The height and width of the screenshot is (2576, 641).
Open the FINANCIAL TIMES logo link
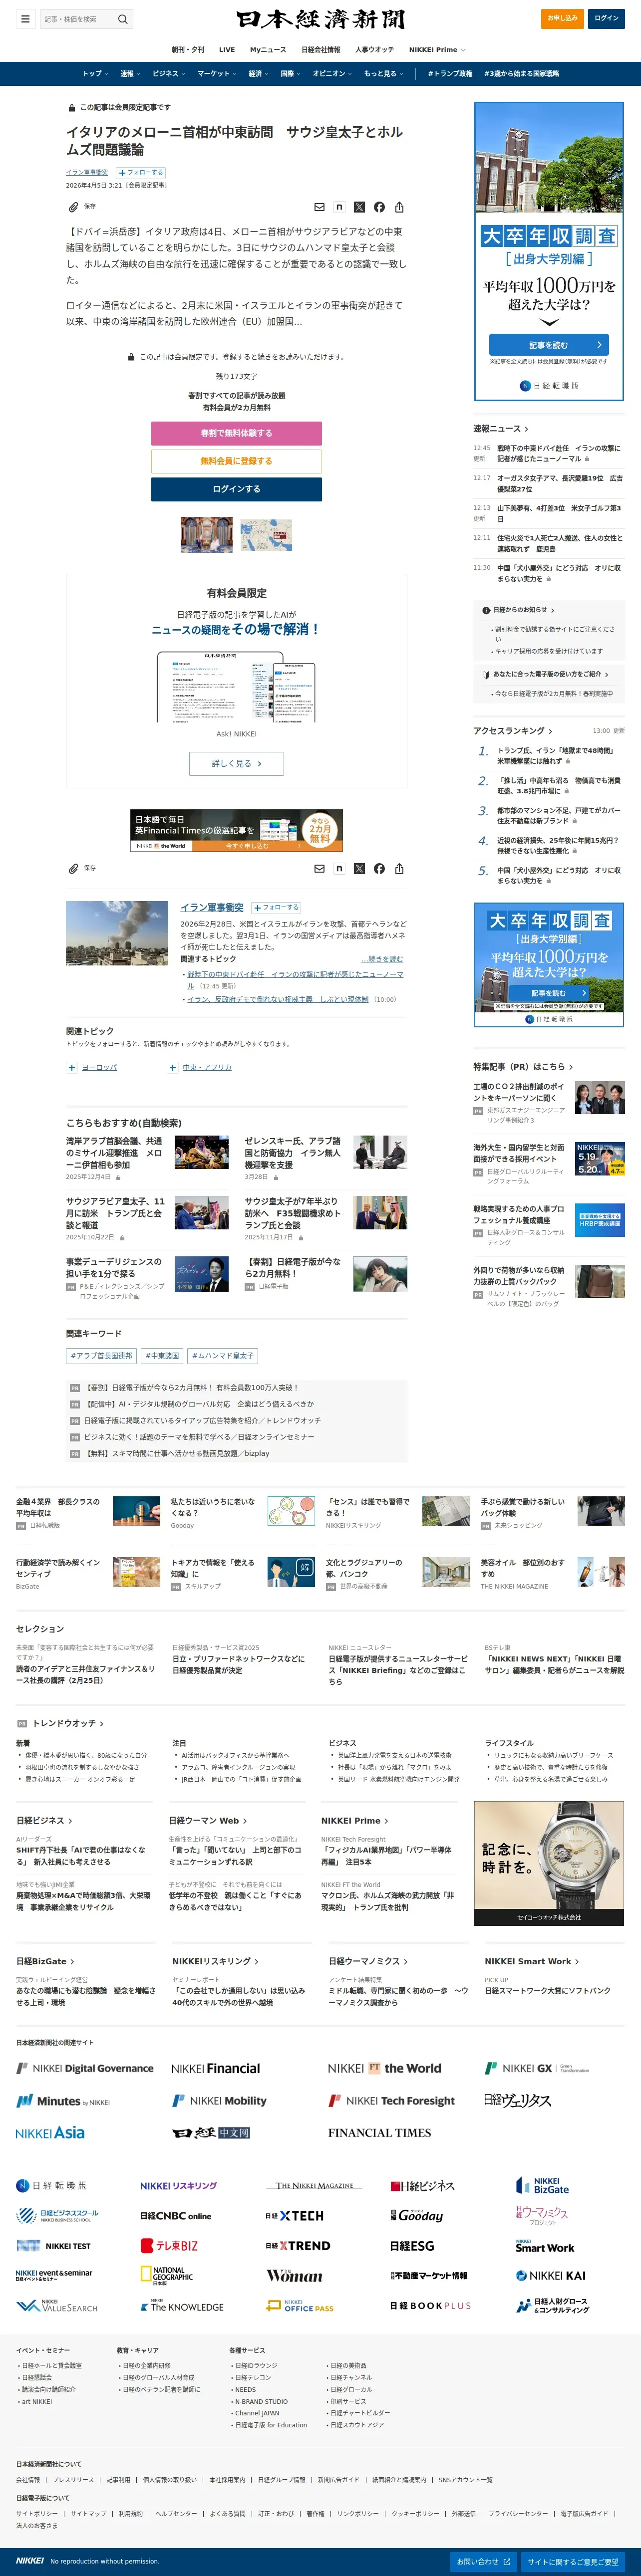[x=380, y=2133]
